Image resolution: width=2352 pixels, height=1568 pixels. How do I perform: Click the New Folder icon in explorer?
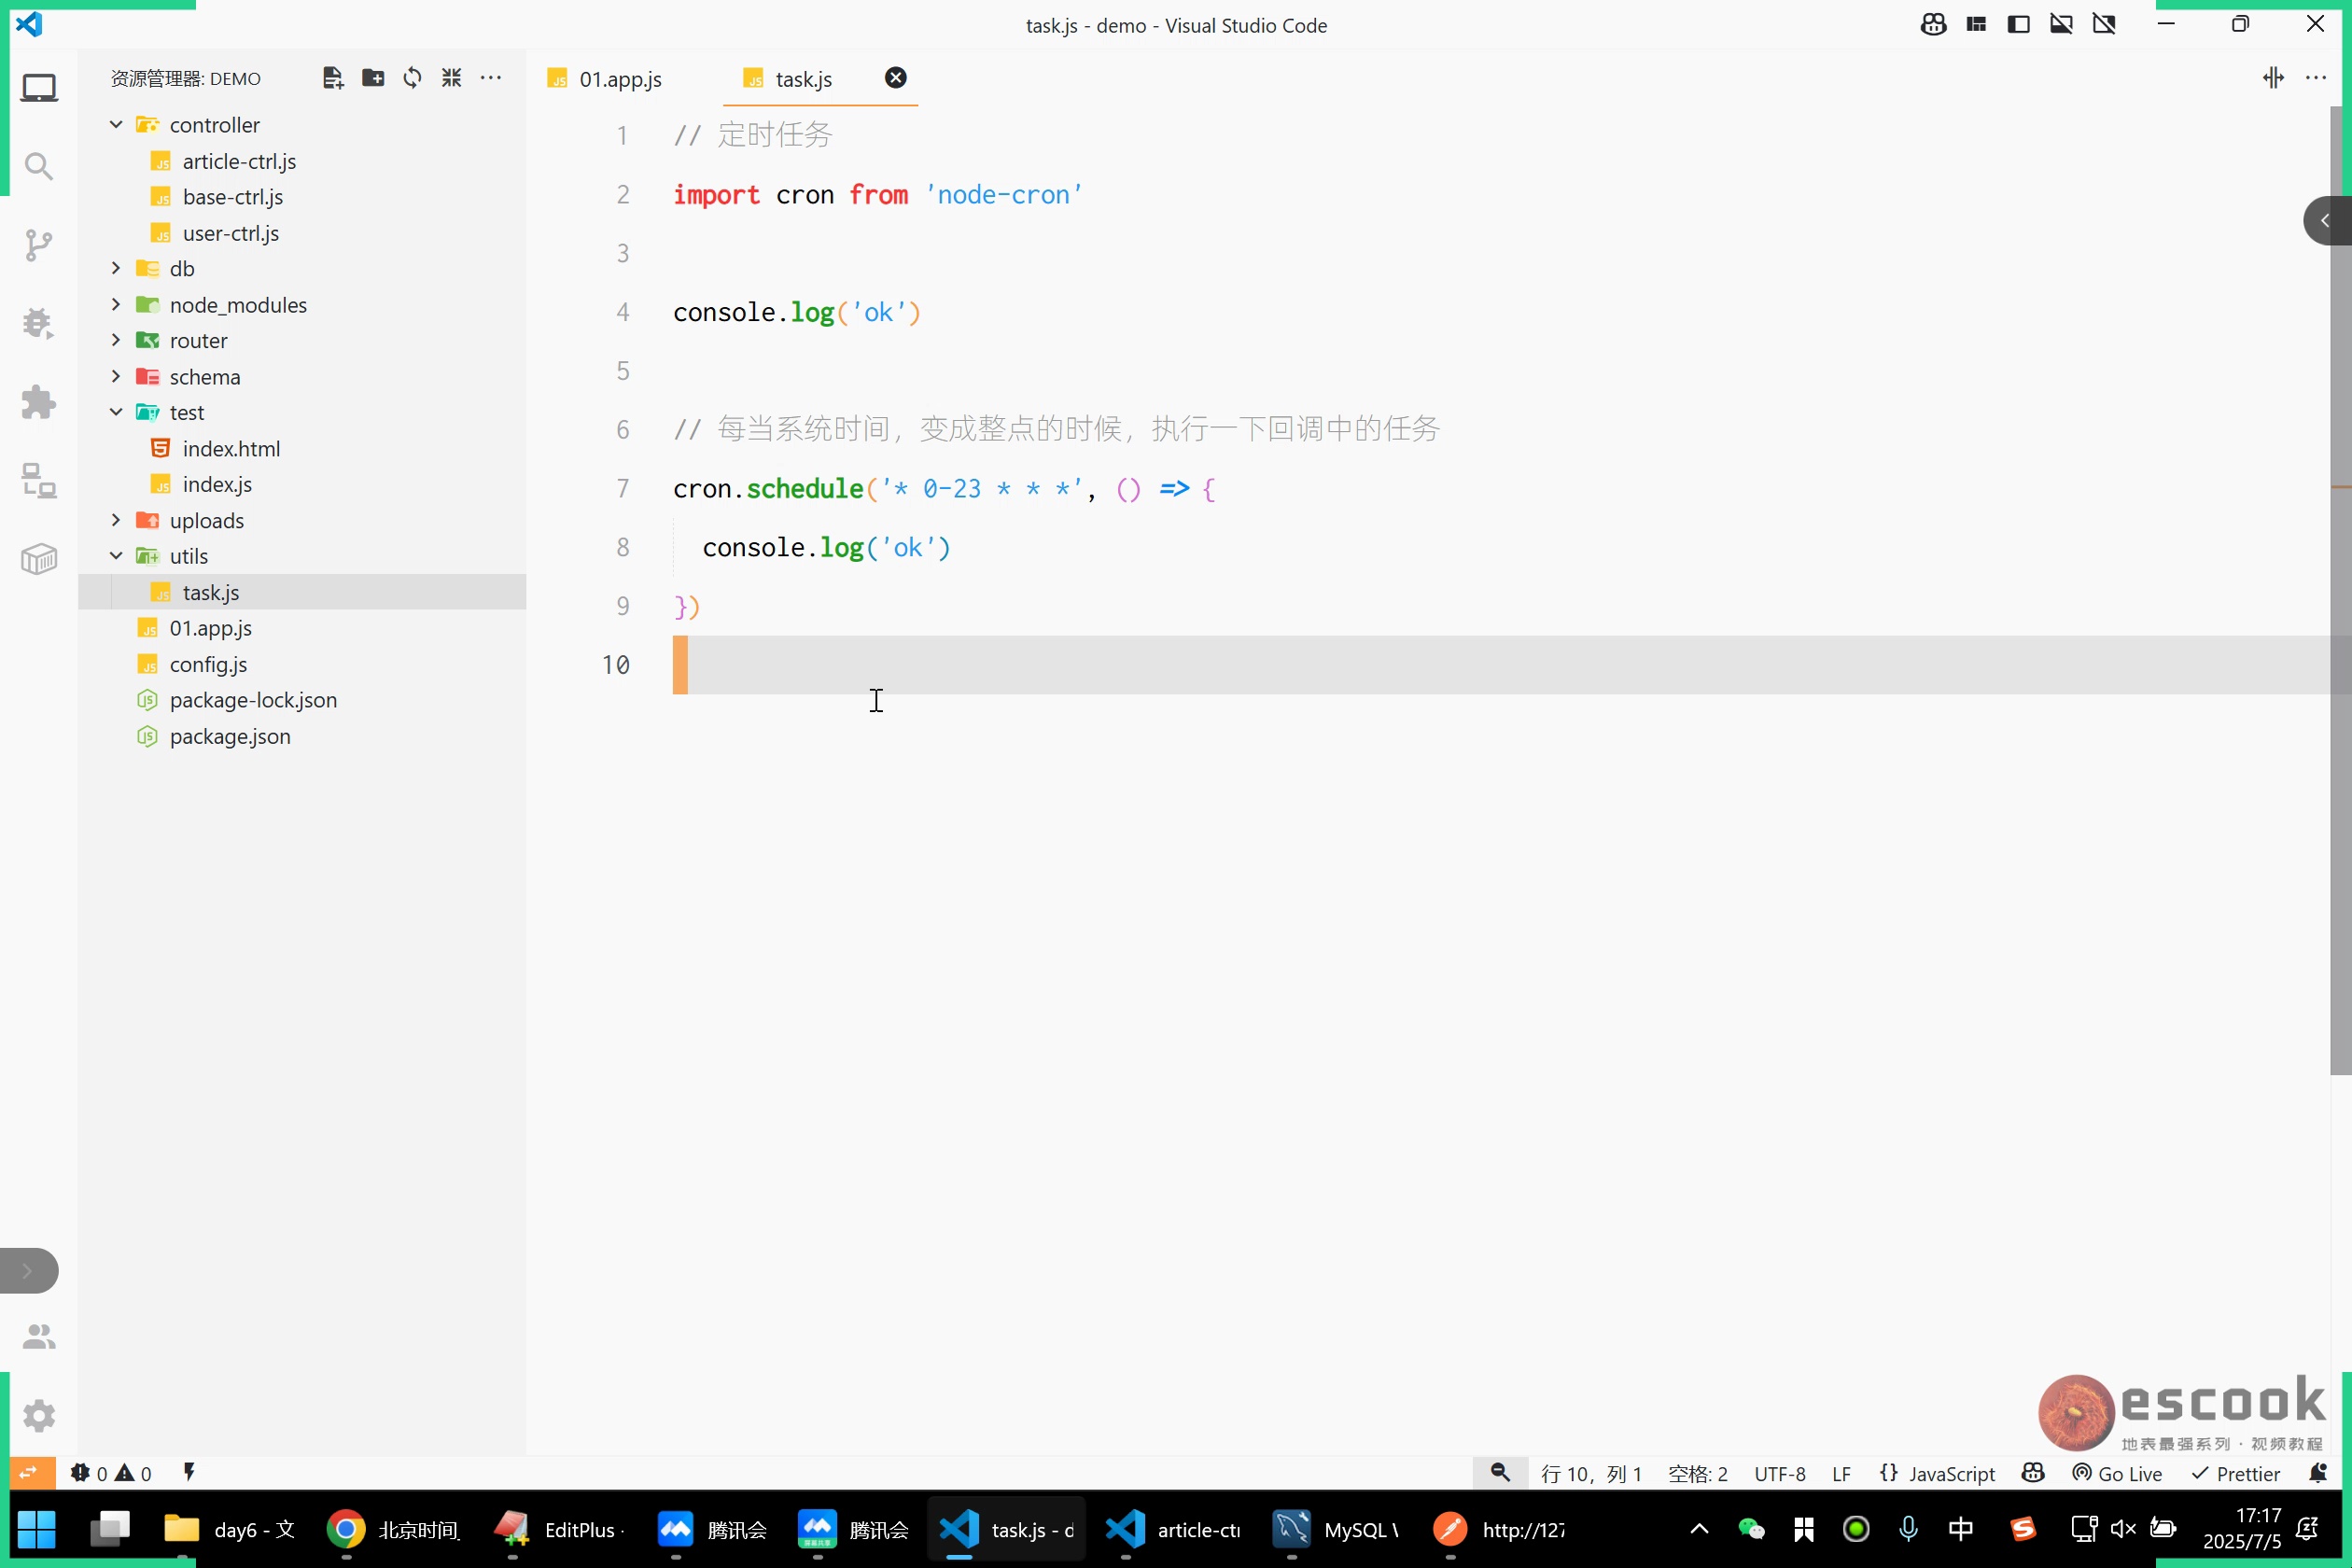pyautogui.click(x=373, y=78)
